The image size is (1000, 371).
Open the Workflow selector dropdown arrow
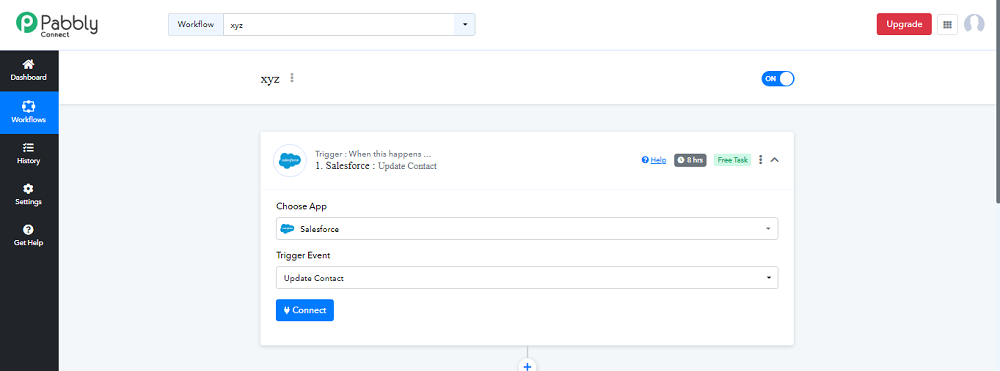click(464, 24)
